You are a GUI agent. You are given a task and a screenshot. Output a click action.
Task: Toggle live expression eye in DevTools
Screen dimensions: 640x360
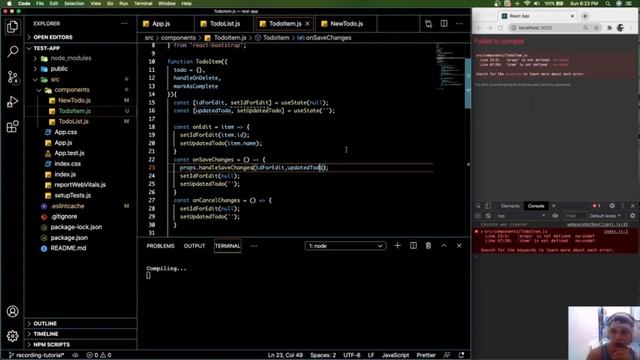pos(555,216)
